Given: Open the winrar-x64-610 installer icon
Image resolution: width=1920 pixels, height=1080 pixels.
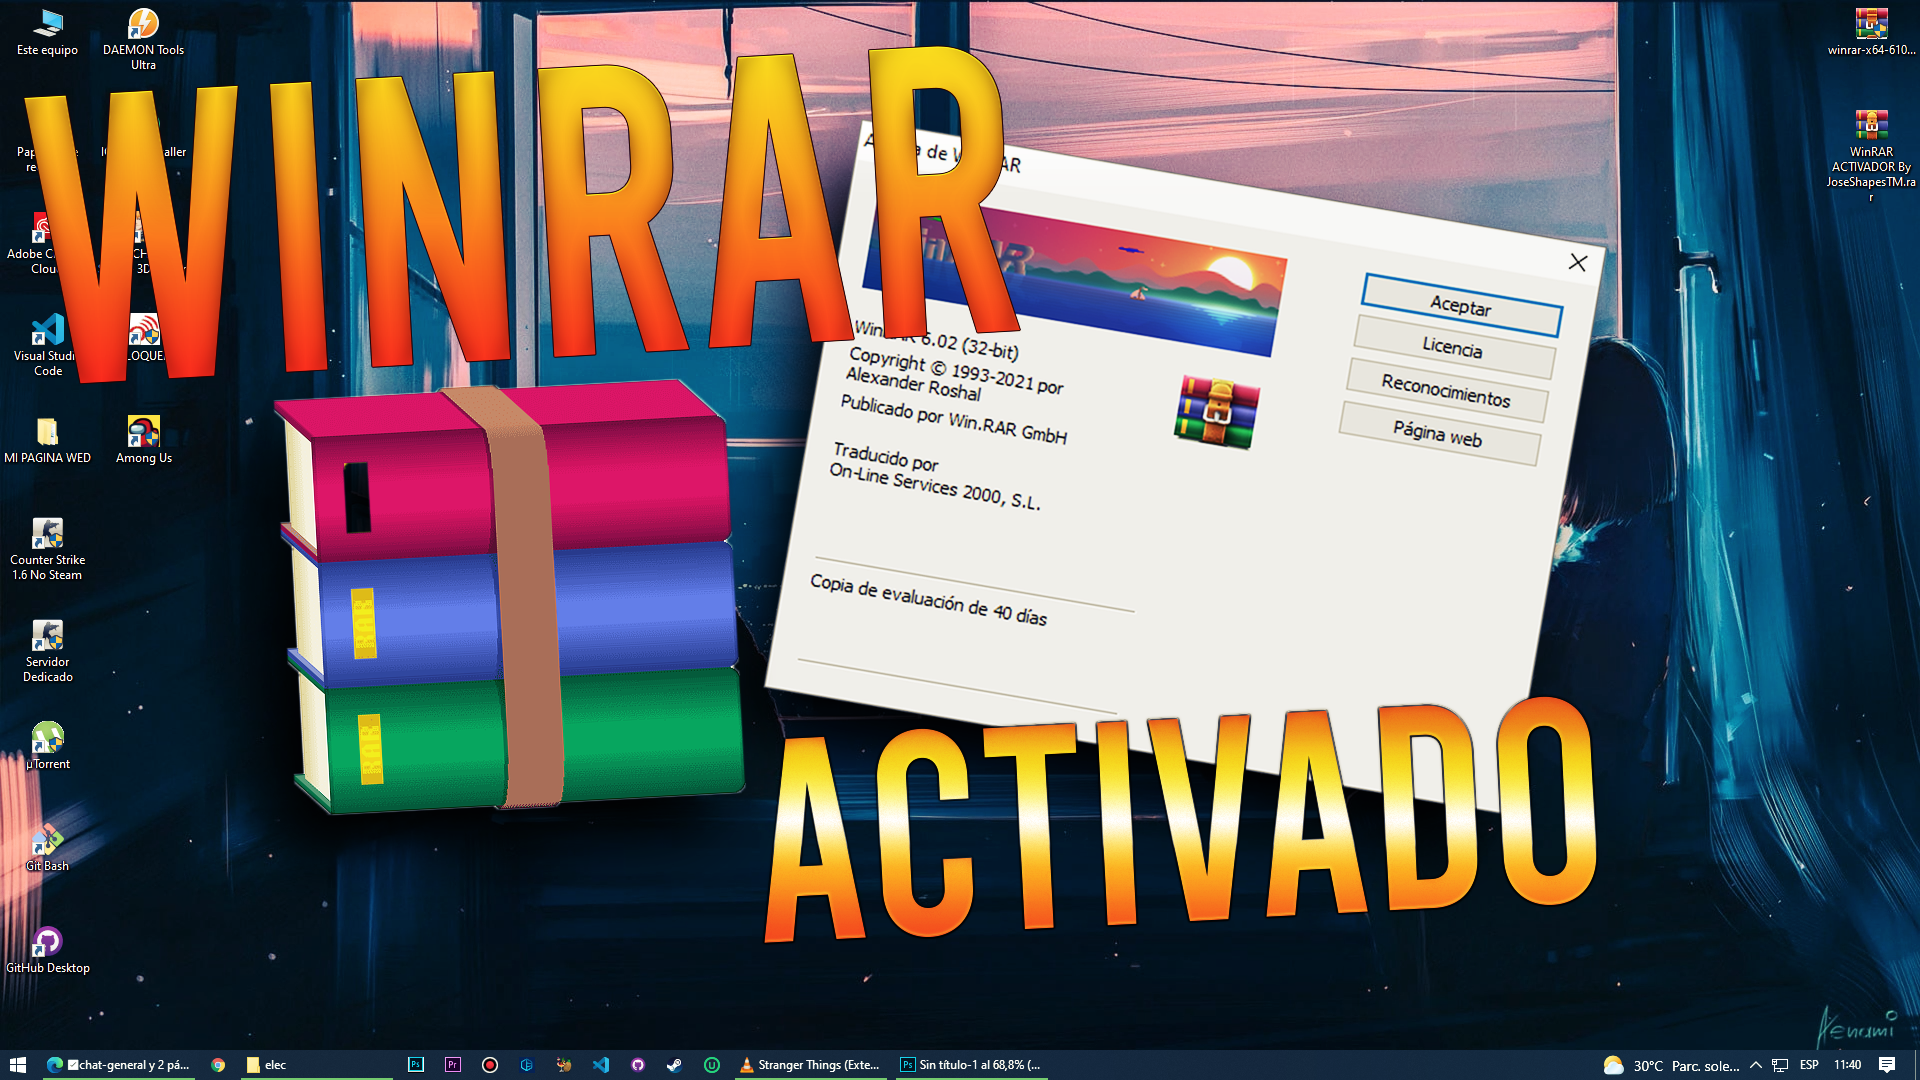Looking at the screenshot, I should click(1870, 24).
